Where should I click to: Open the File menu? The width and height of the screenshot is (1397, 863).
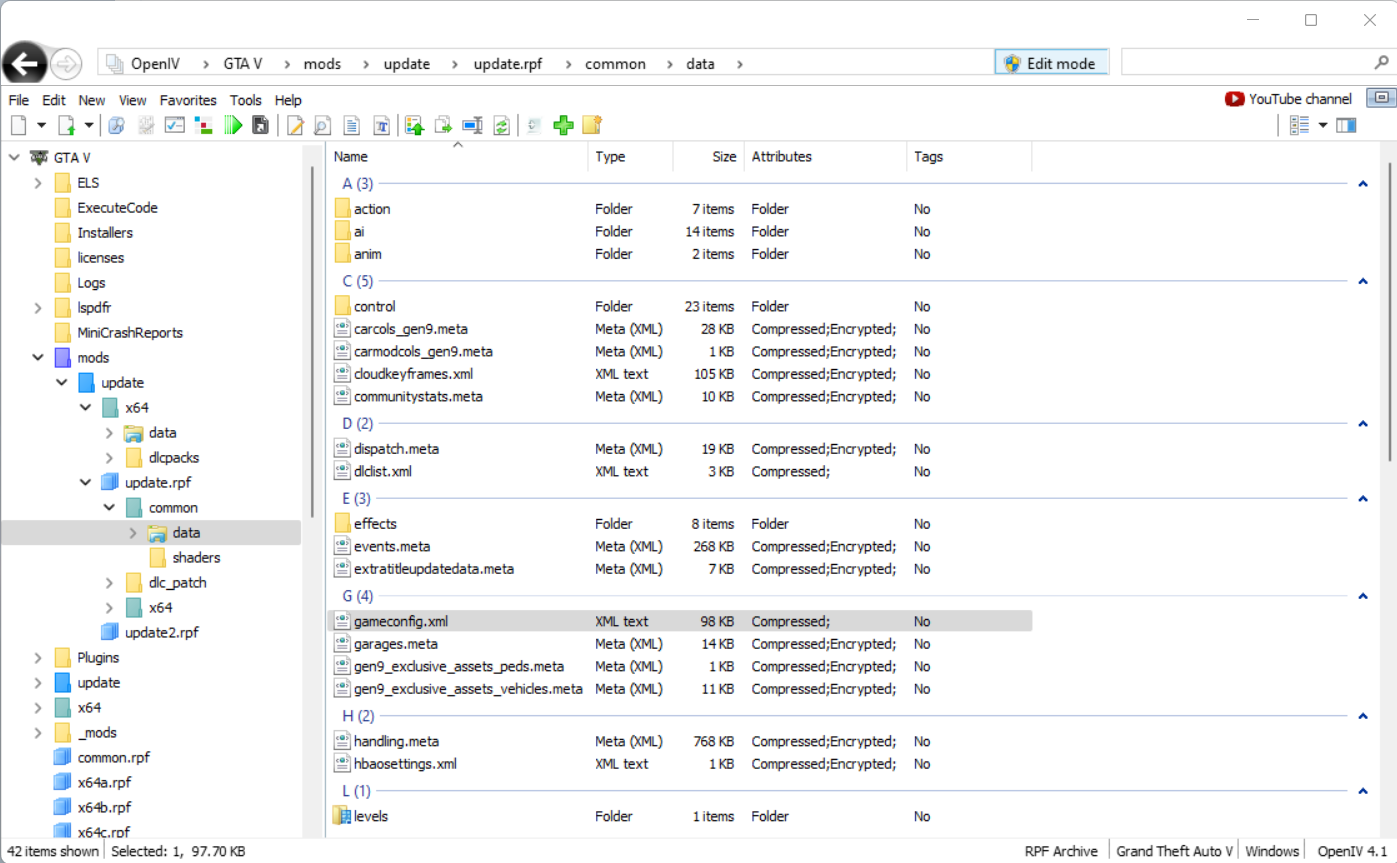[x=19, y=100]
